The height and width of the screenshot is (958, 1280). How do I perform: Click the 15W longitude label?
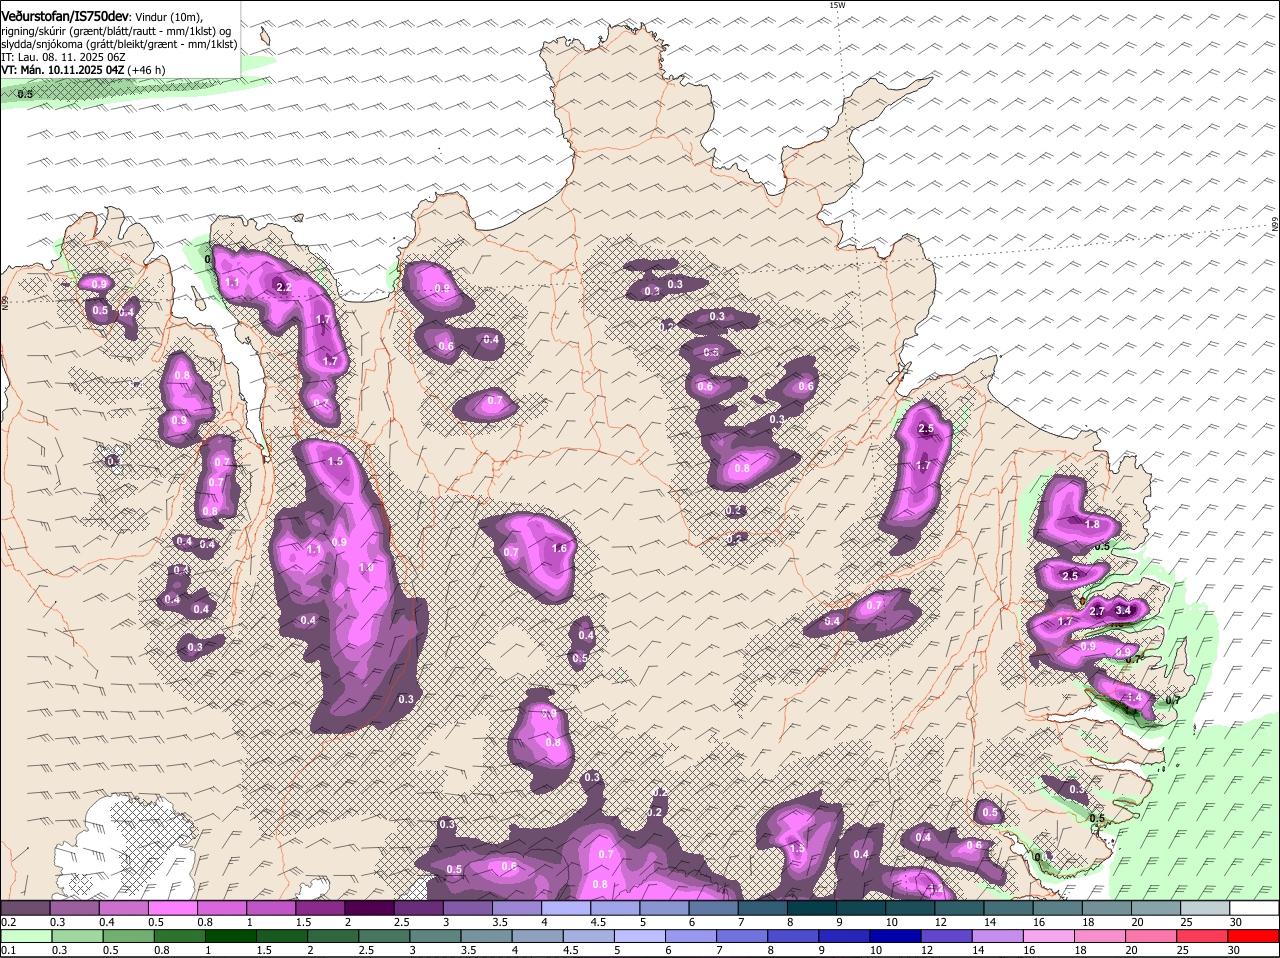[837, 5]
